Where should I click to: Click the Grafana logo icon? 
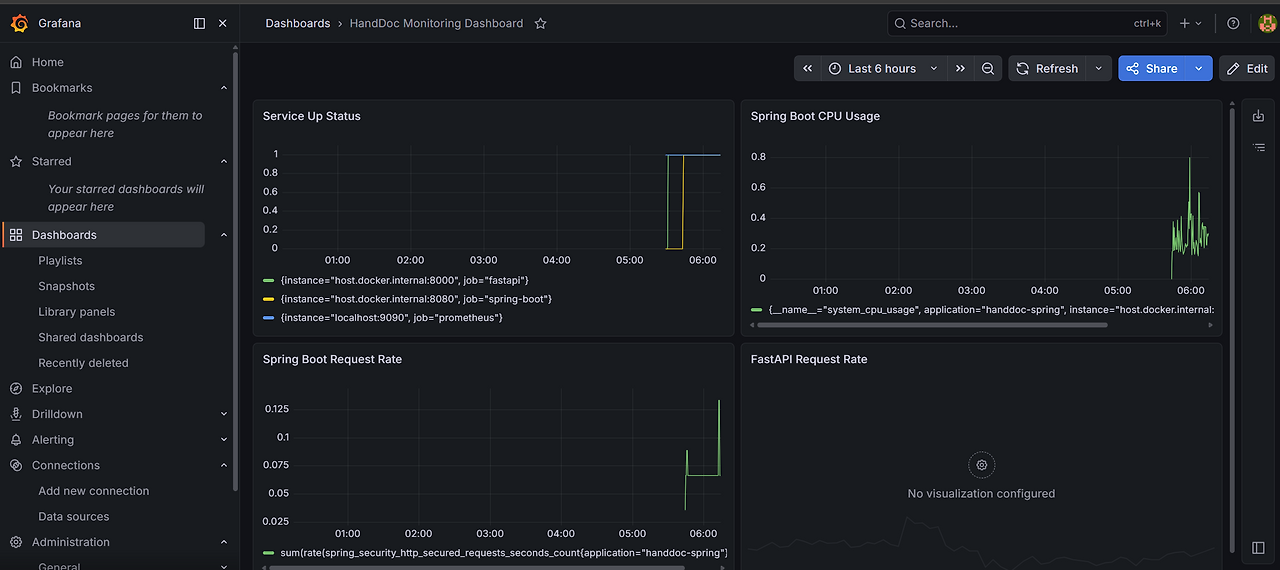click(x=19, y=23)
